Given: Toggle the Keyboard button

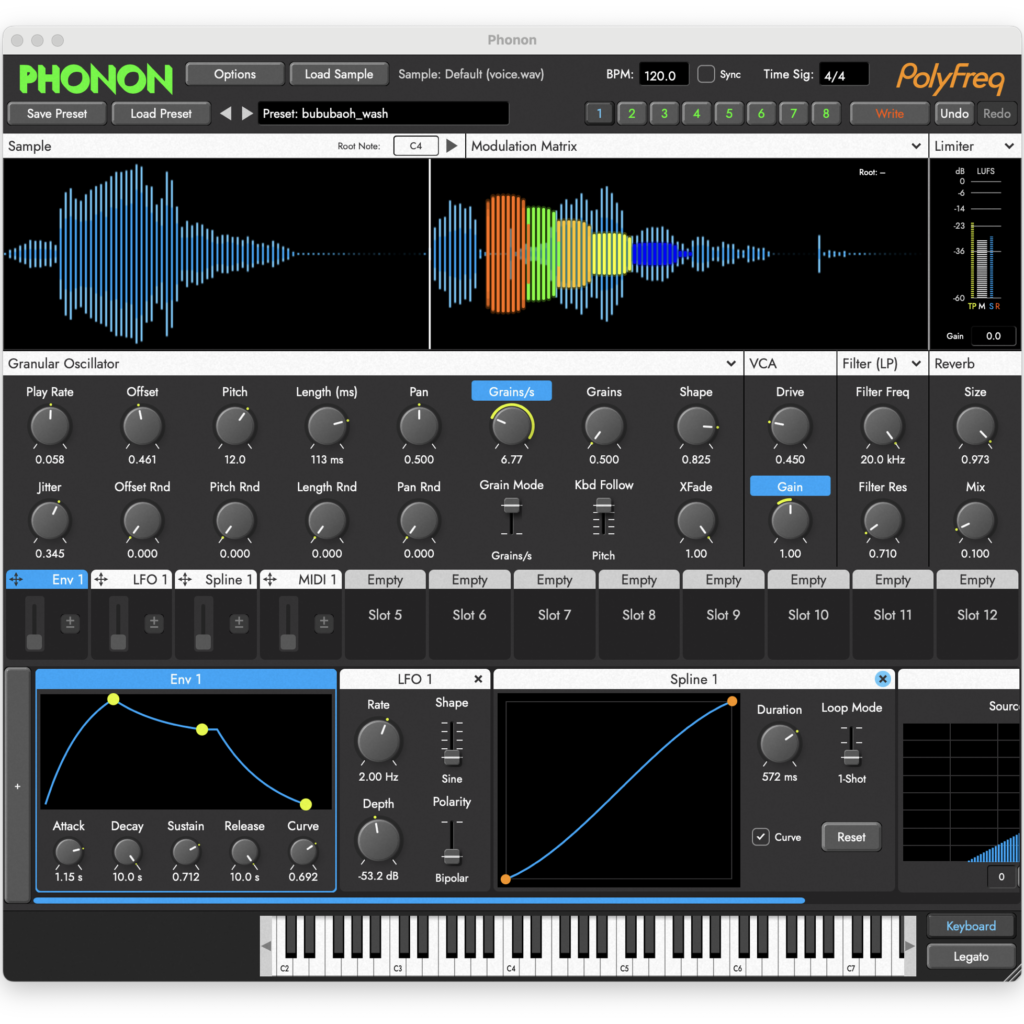Looking at the screenshot, I should 970,926.
